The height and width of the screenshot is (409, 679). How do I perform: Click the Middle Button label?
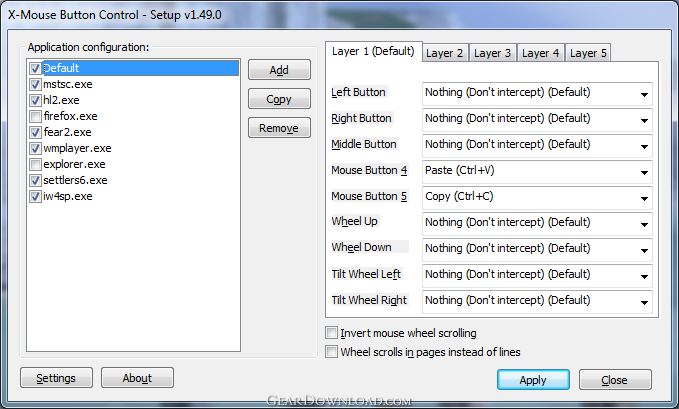click(364, 144)
